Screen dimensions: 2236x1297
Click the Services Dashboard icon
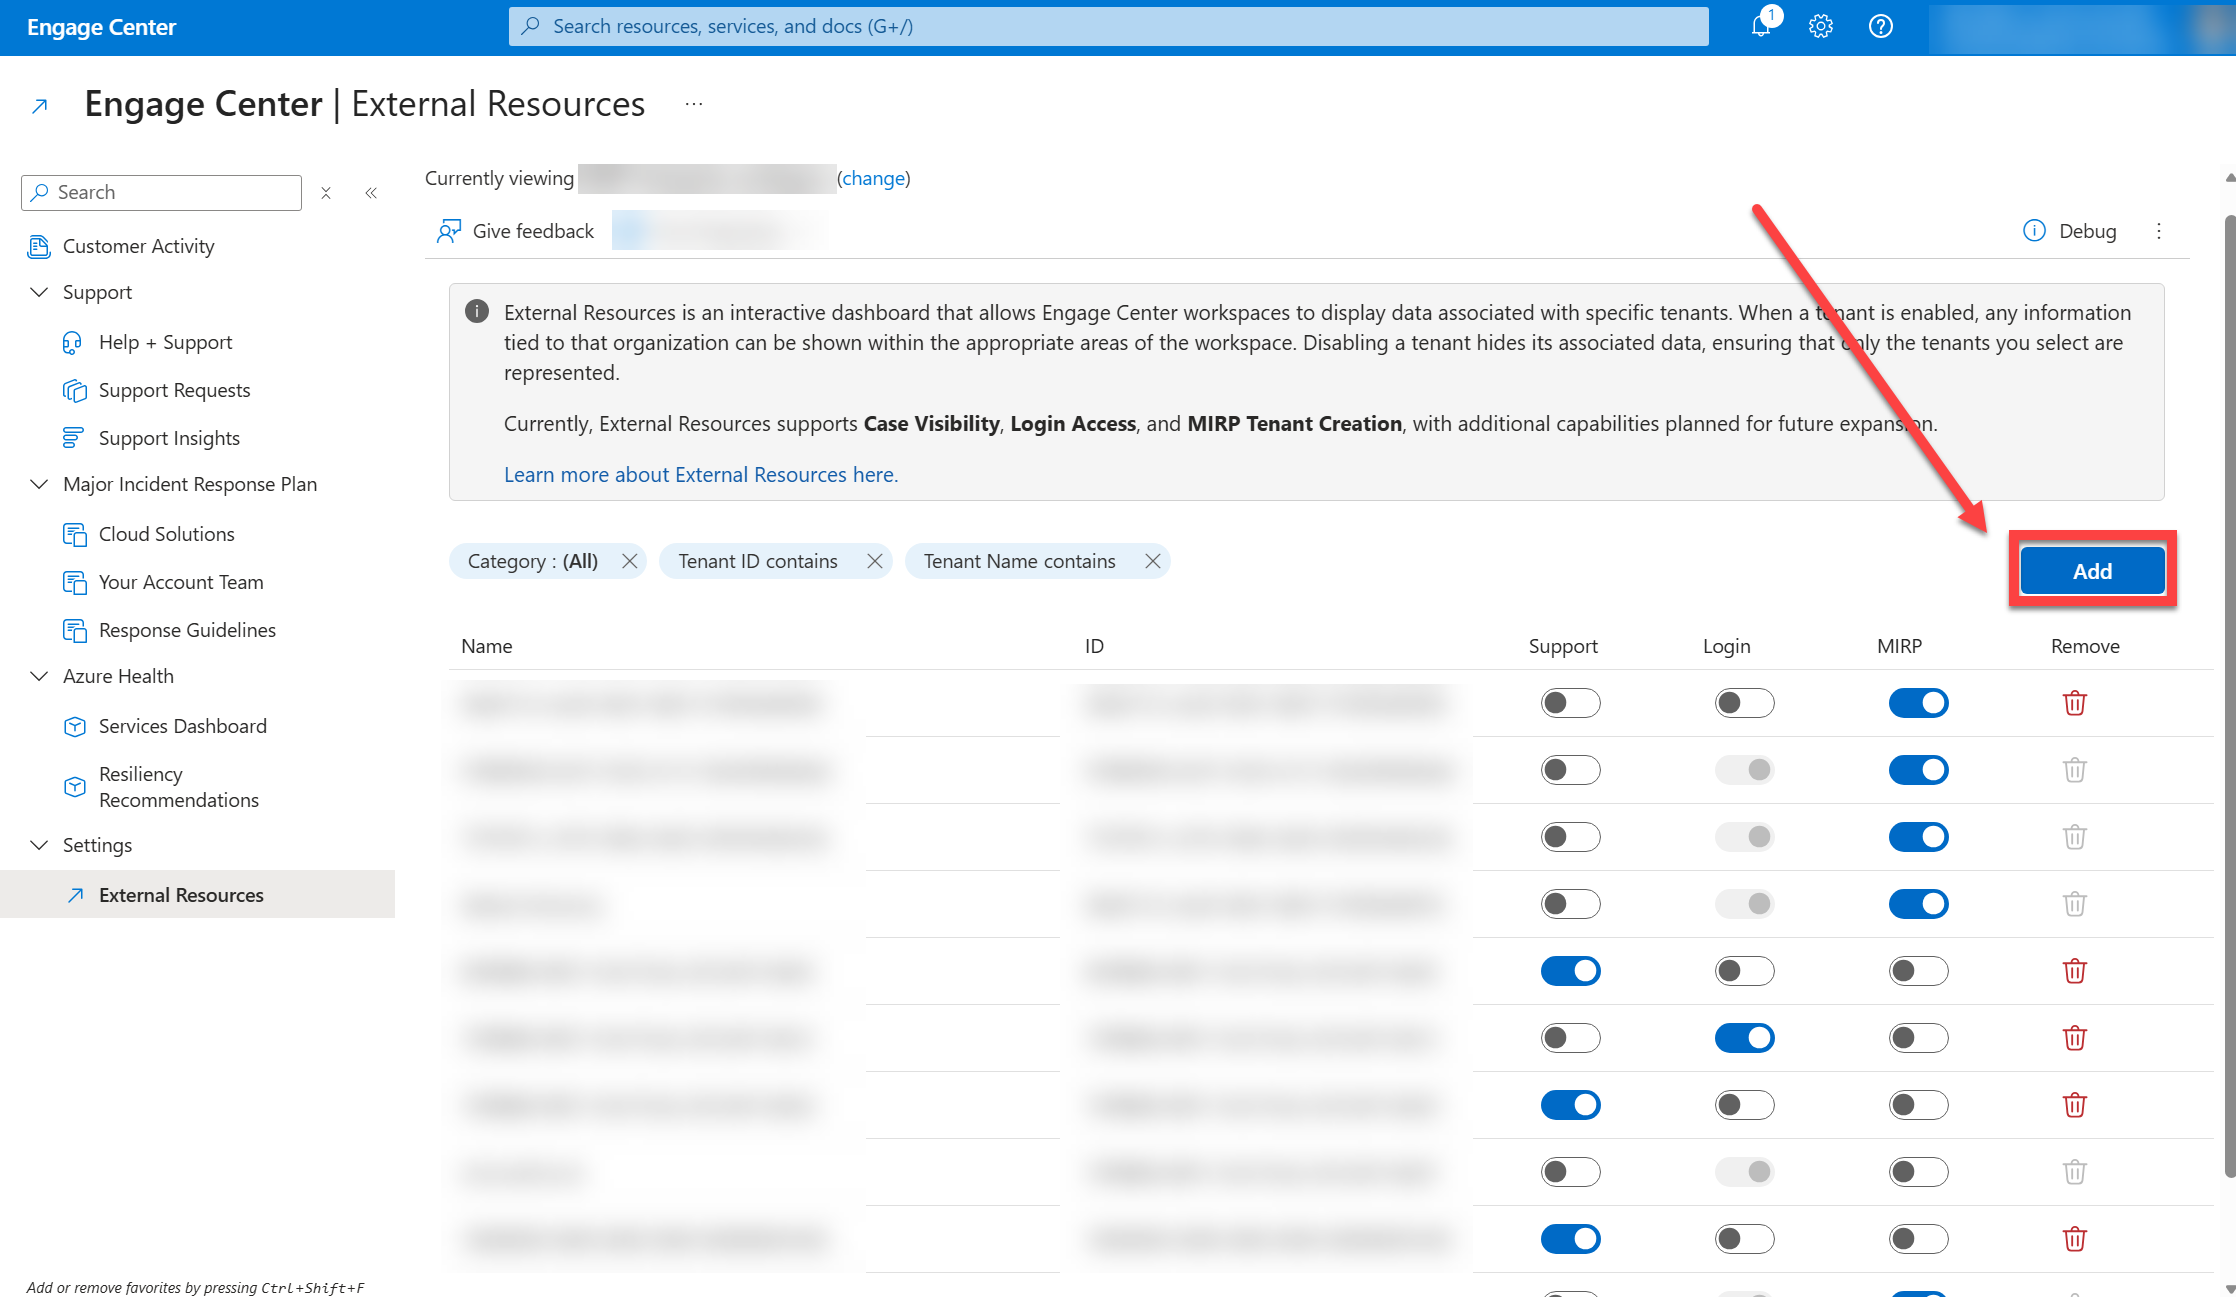click(x=75, y=726)
